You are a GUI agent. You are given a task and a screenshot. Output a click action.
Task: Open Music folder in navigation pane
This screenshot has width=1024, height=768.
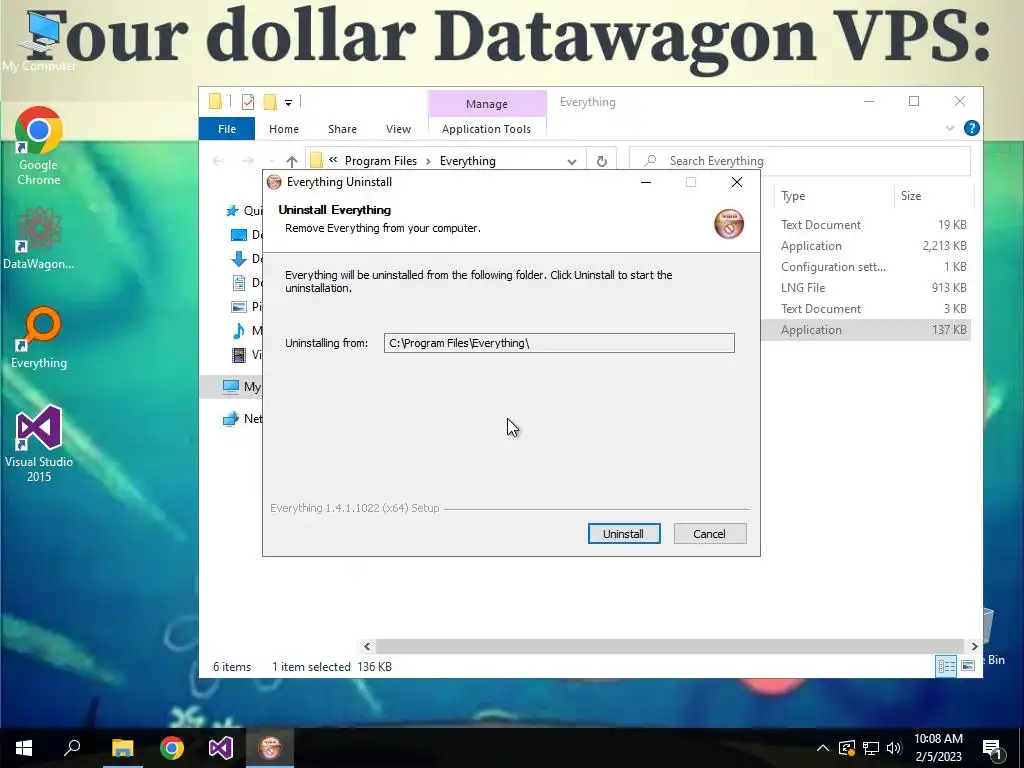[246, 330]
